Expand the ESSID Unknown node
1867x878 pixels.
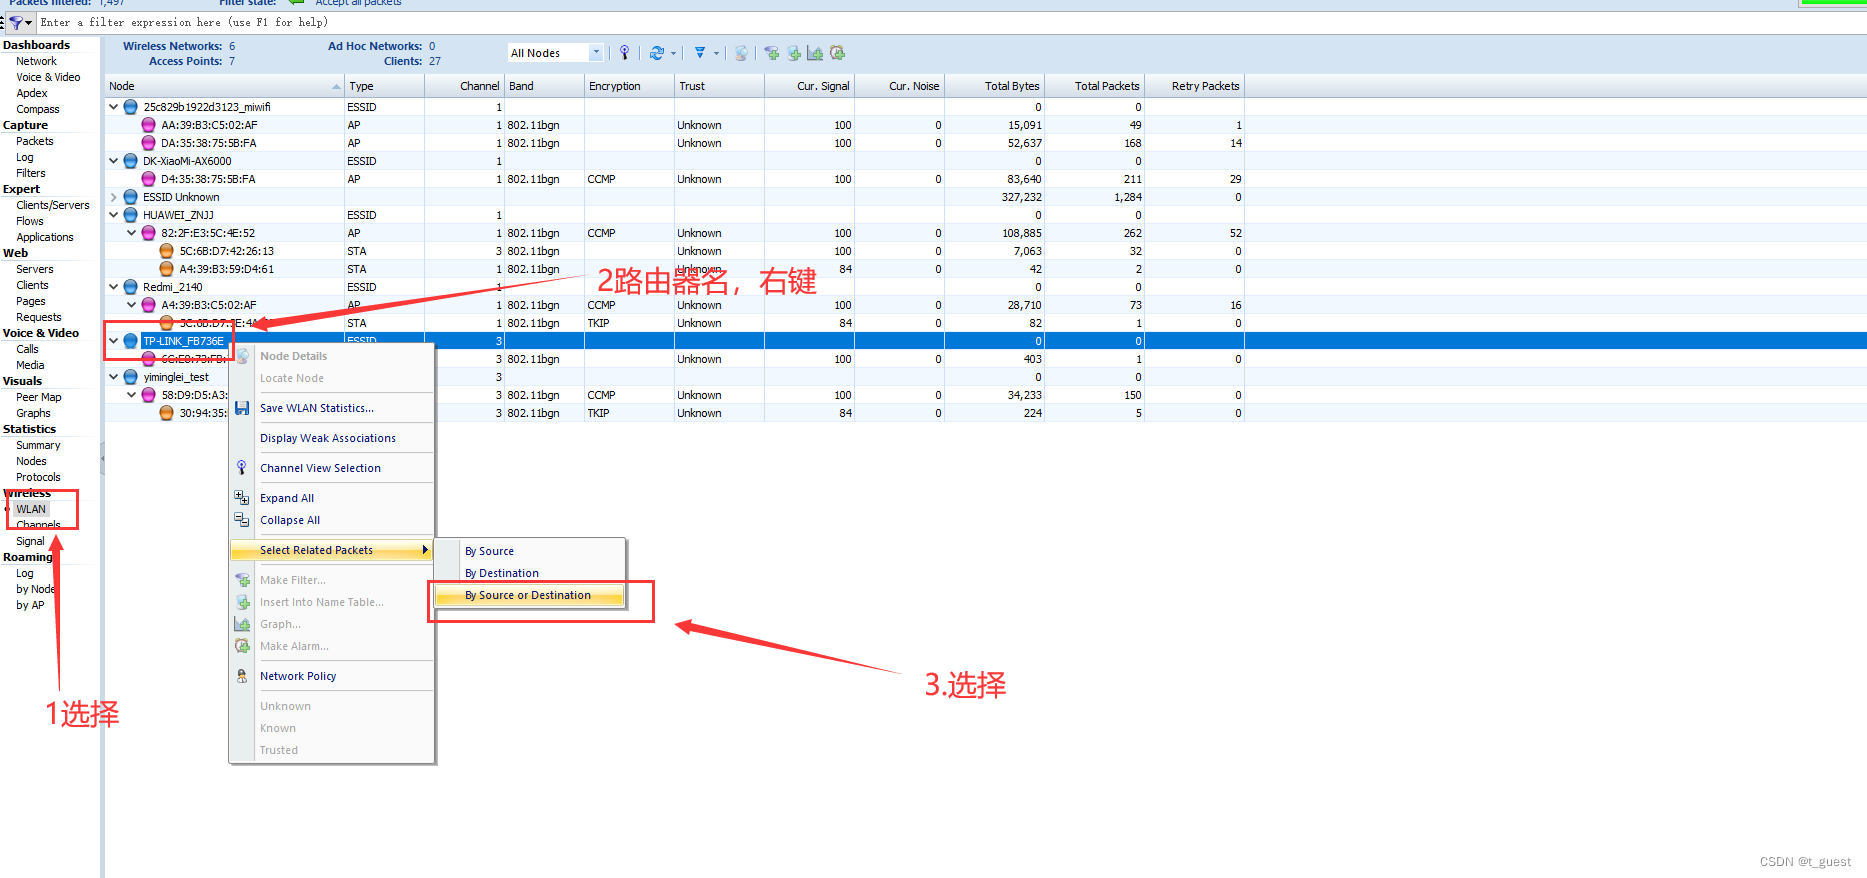click(114, 197)
